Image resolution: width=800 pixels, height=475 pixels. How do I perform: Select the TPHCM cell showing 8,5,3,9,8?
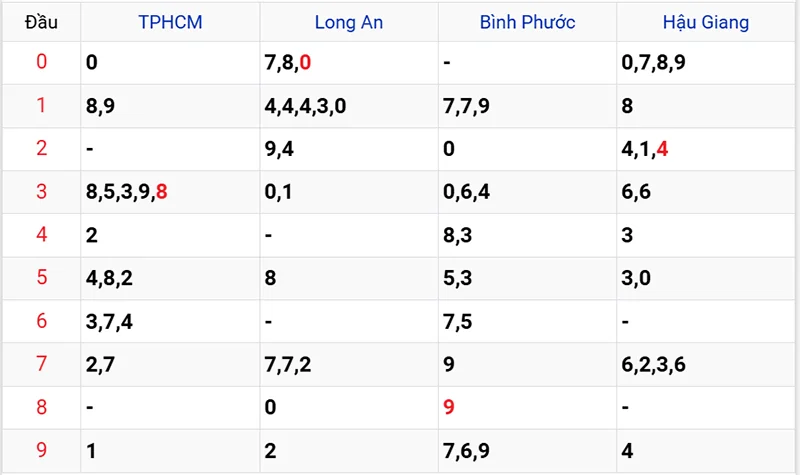[127, 192]
